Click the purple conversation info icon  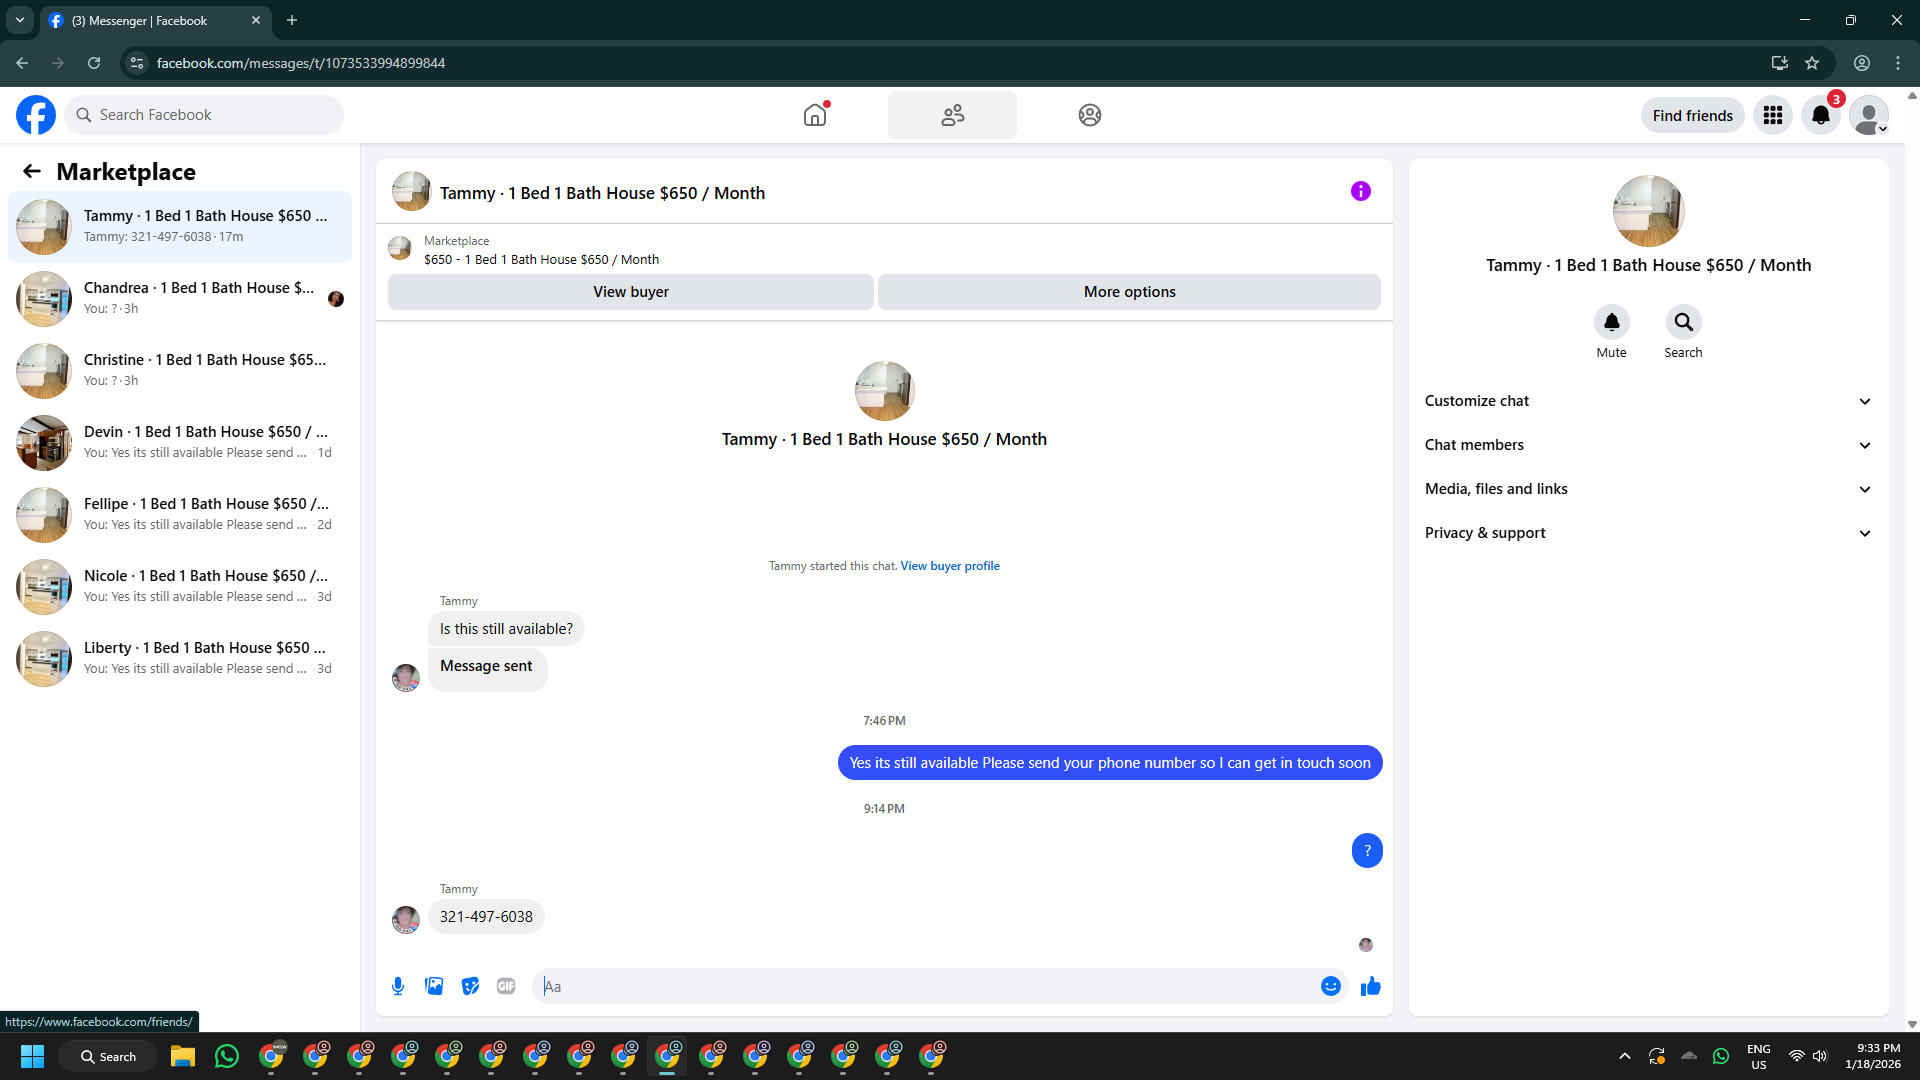(x=1360, y=191)
